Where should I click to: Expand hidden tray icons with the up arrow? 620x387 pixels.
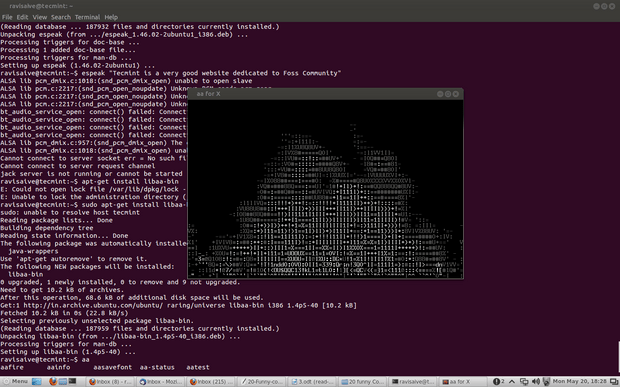coord(512,381)
